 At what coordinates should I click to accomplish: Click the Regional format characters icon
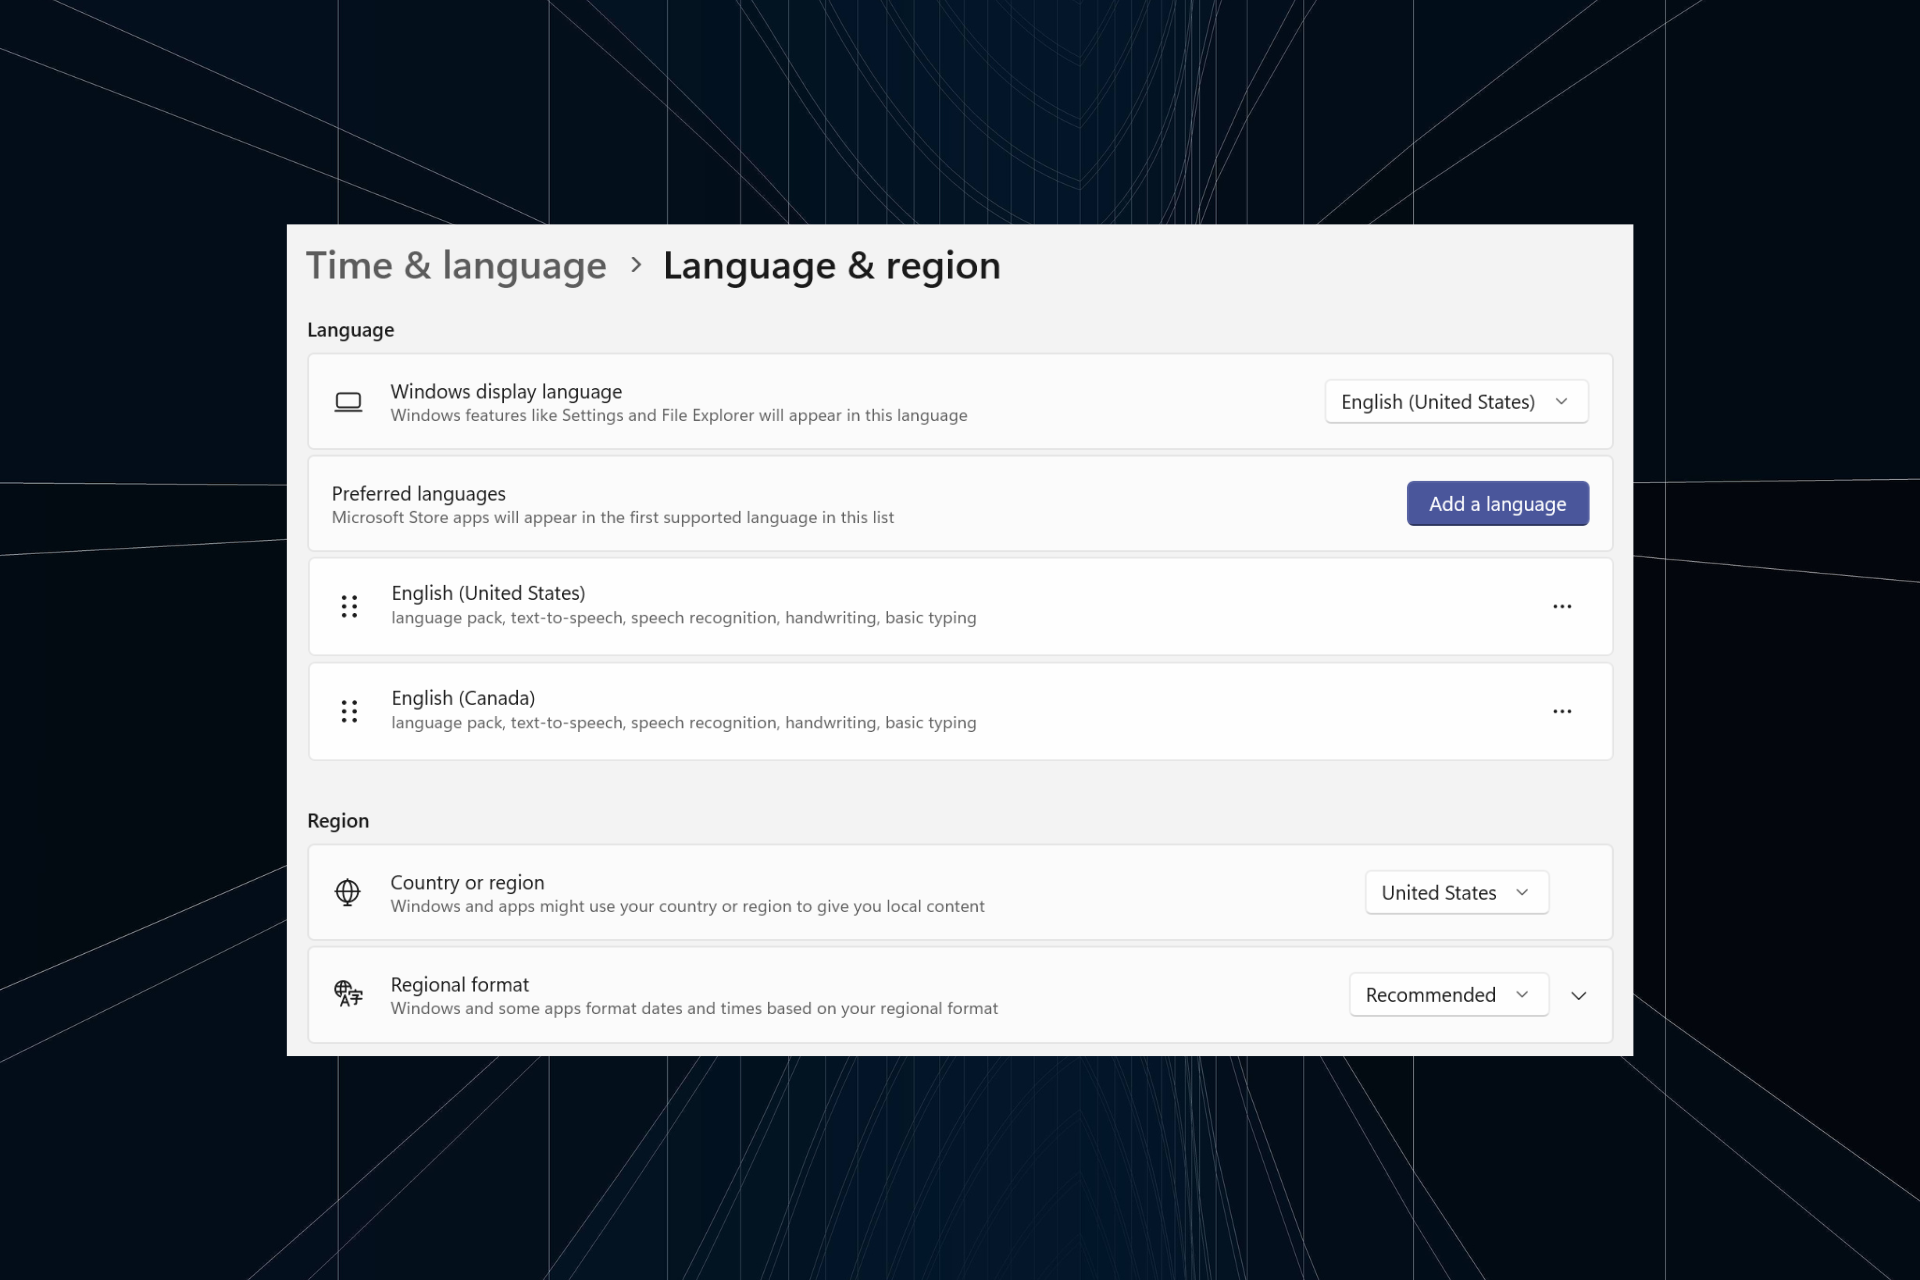point(347,994)
